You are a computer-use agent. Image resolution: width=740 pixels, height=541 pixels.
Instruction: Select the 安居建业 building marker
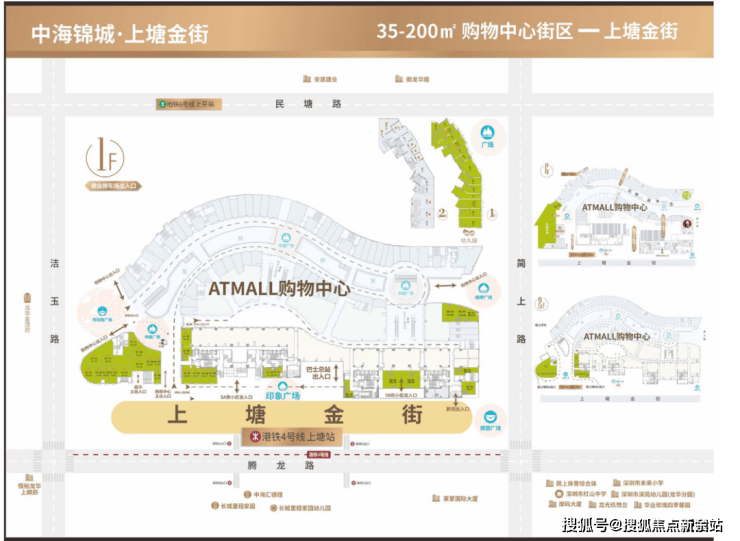(x=320, y=79)
